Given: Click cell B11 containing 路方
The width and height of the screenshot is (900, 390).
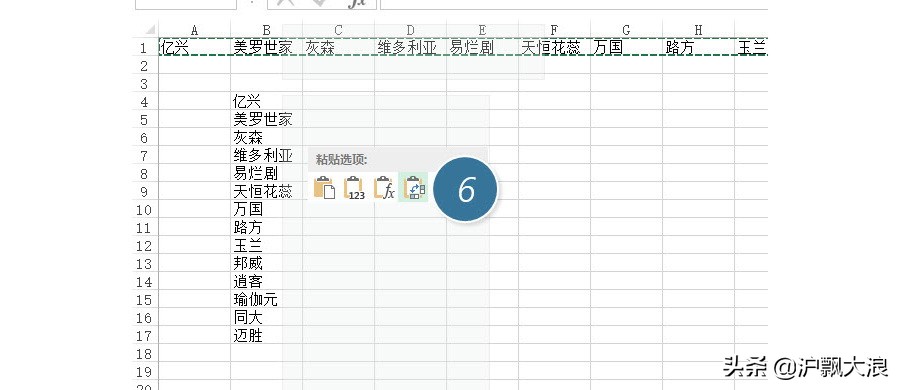Looking at the screenshot, I should pyautogui.click(x=266, y=227).
